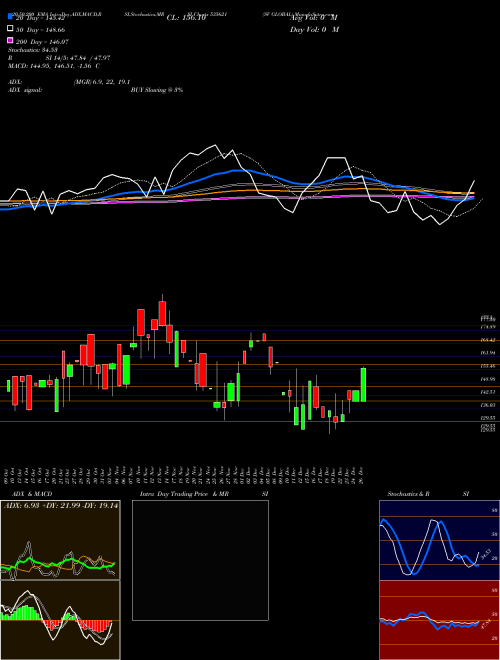This screenshot has width=500, height=660.
Task: Click the 149.98 price axis label
Action: tap(489, 379)
